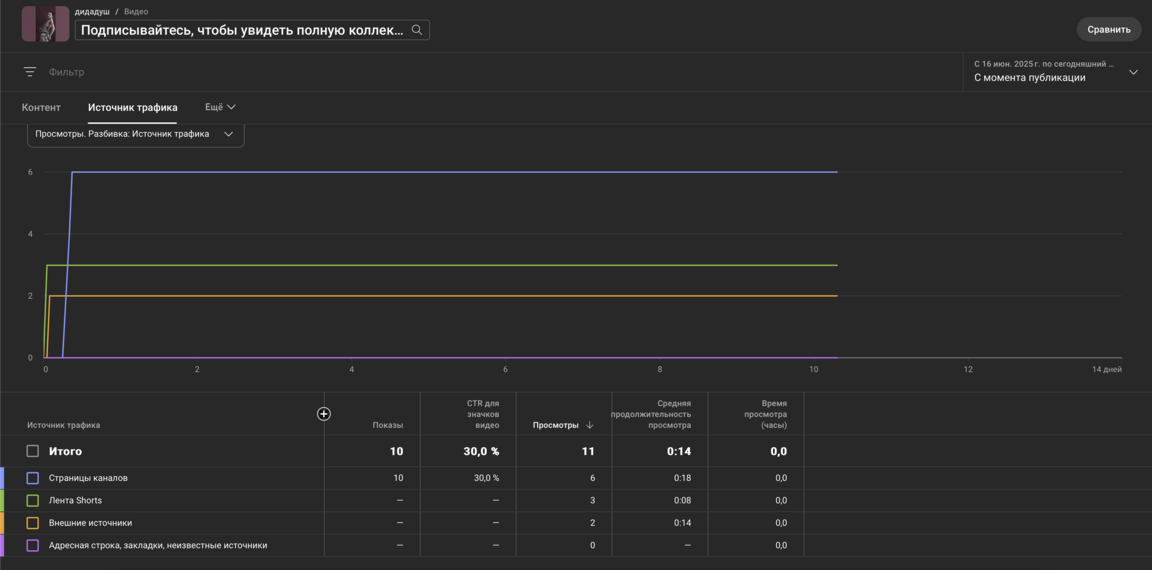Toggle the Страницы каналов checkbox
The height and width of the screenshot is (570, 1152).
pos(33,478)
